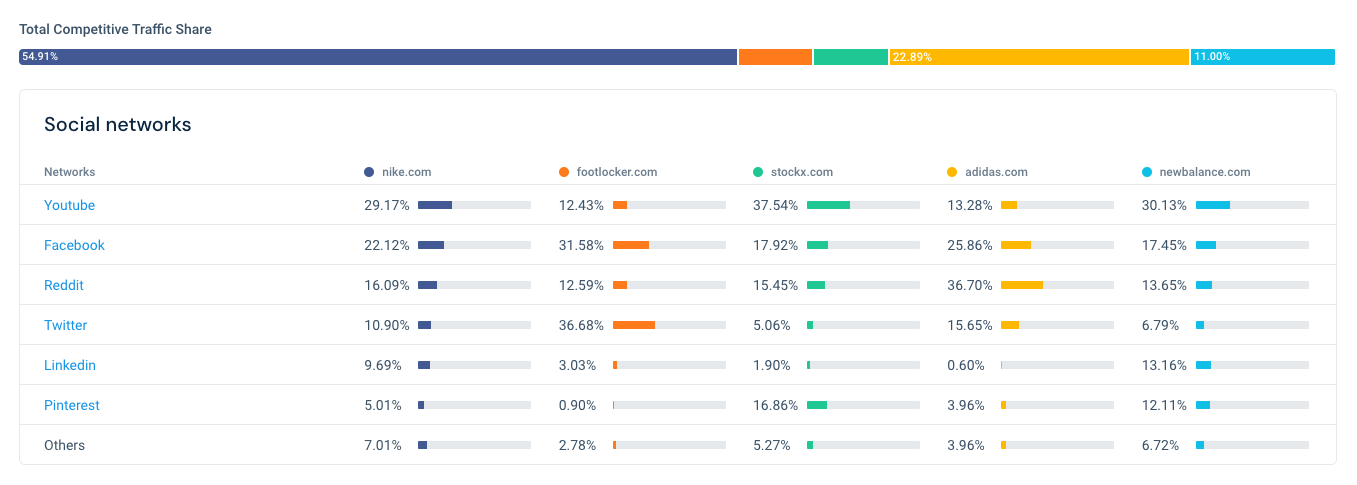Image resolution: width=1357 pixels, height=485 pixels.
Task: Click the Networks column header
Action: [x=70, y=172]
